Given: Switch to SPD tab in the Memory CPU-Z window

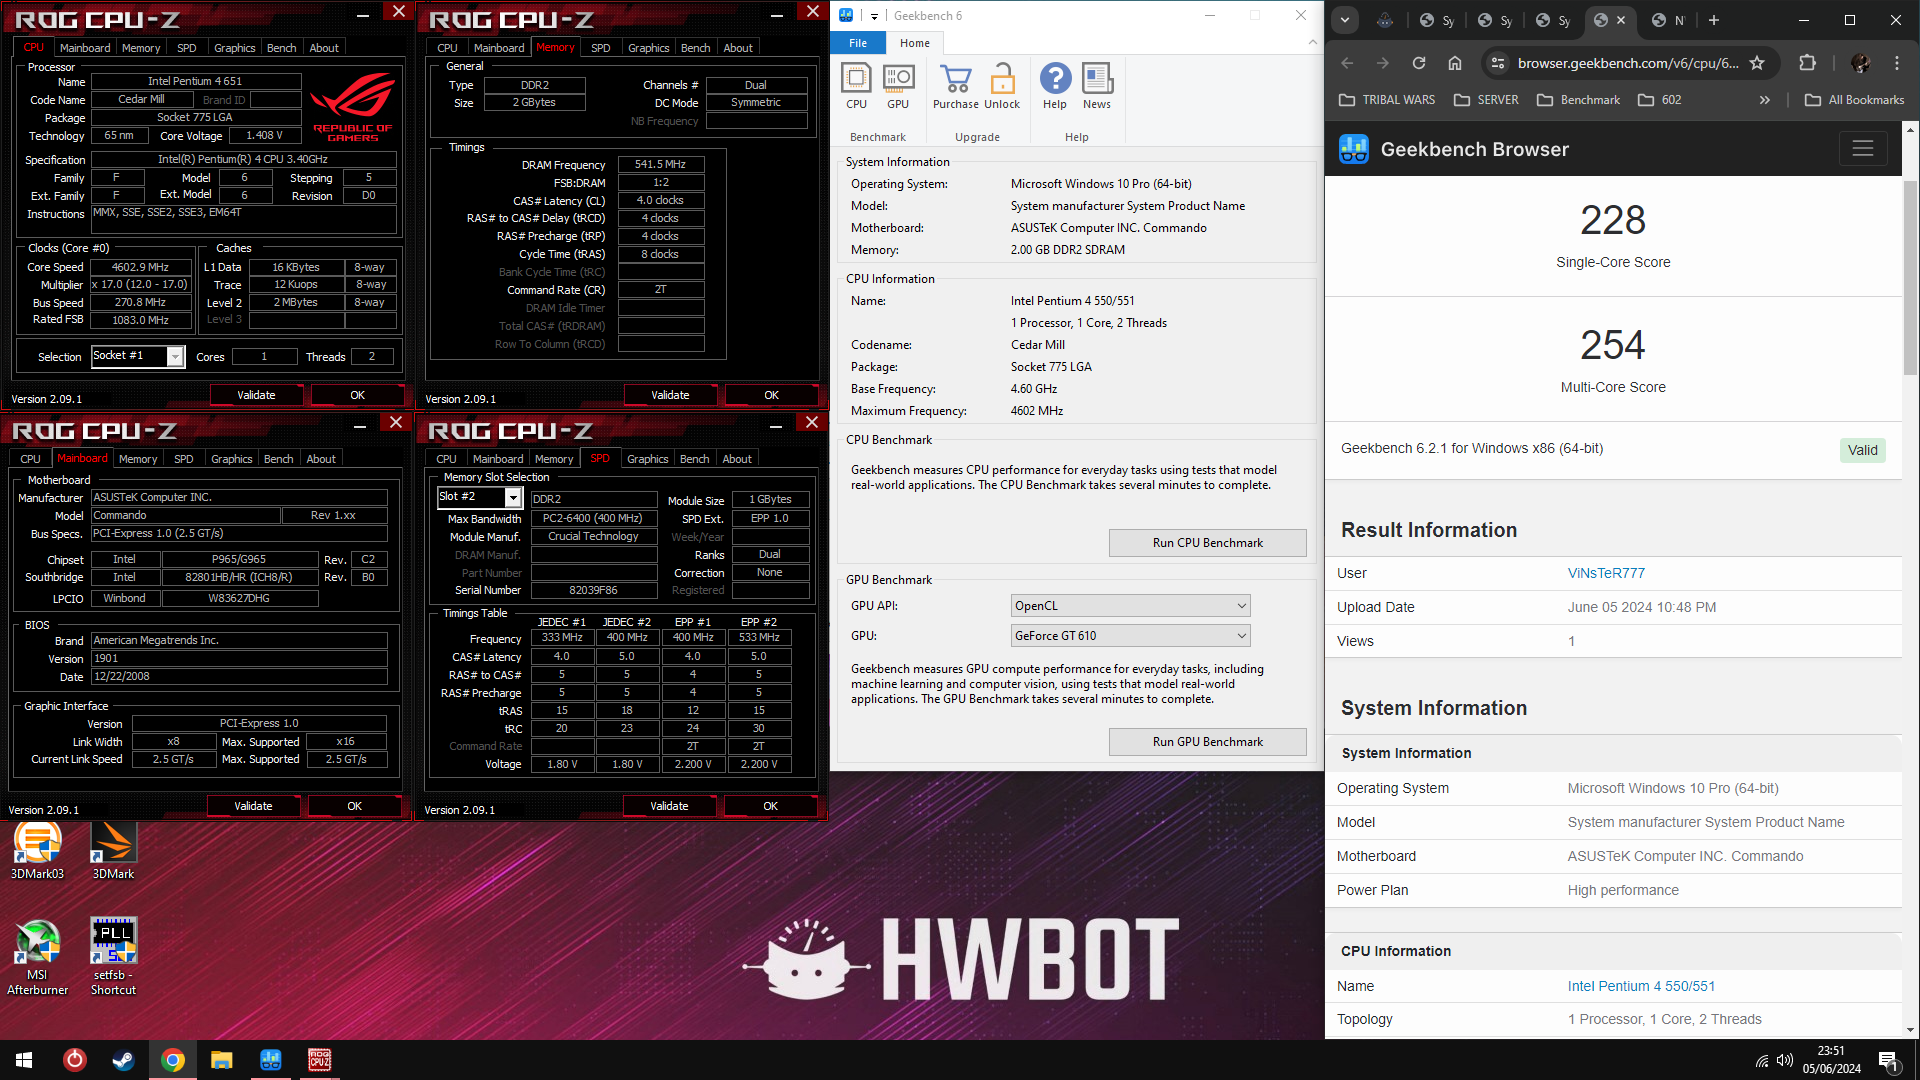Looking at the screenshot, I should [x=600, y=48].
